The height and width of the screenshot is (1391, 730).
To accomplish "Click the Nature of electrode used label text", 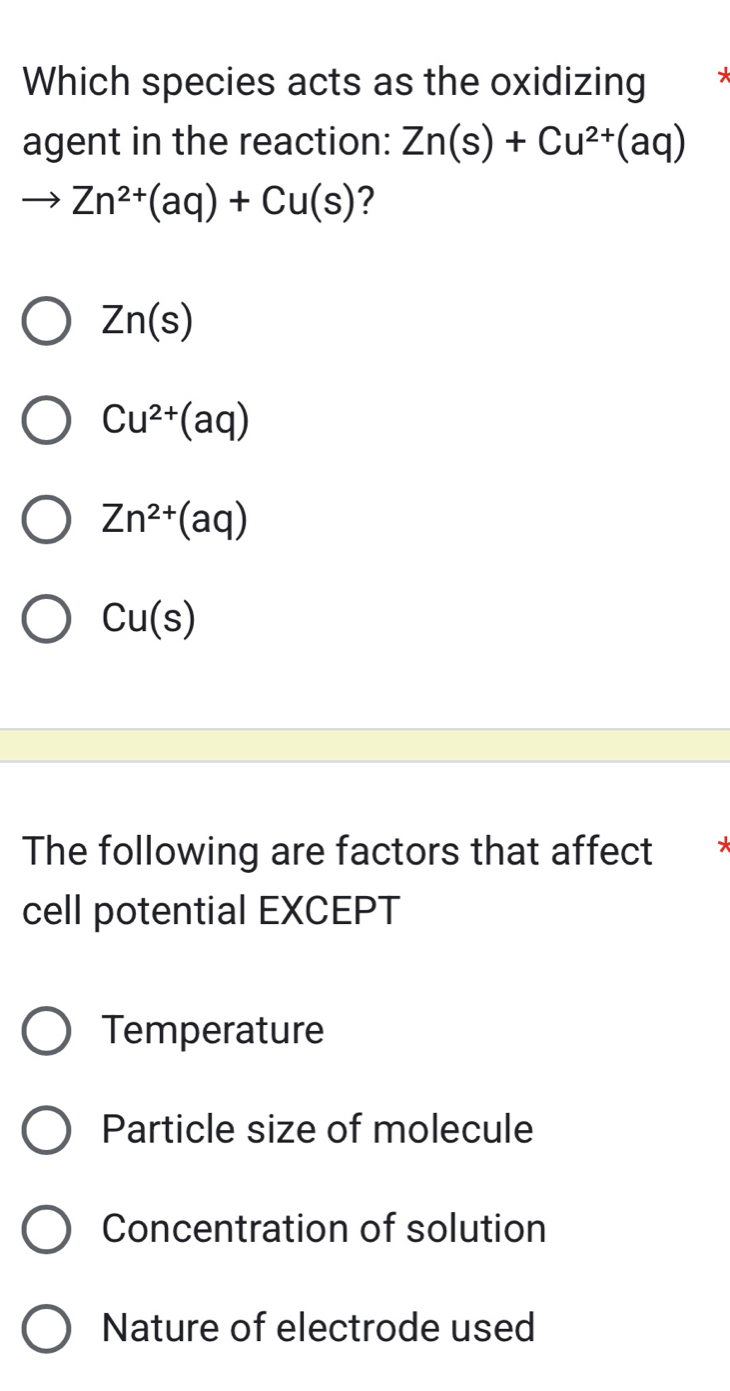I will 318,1329.
